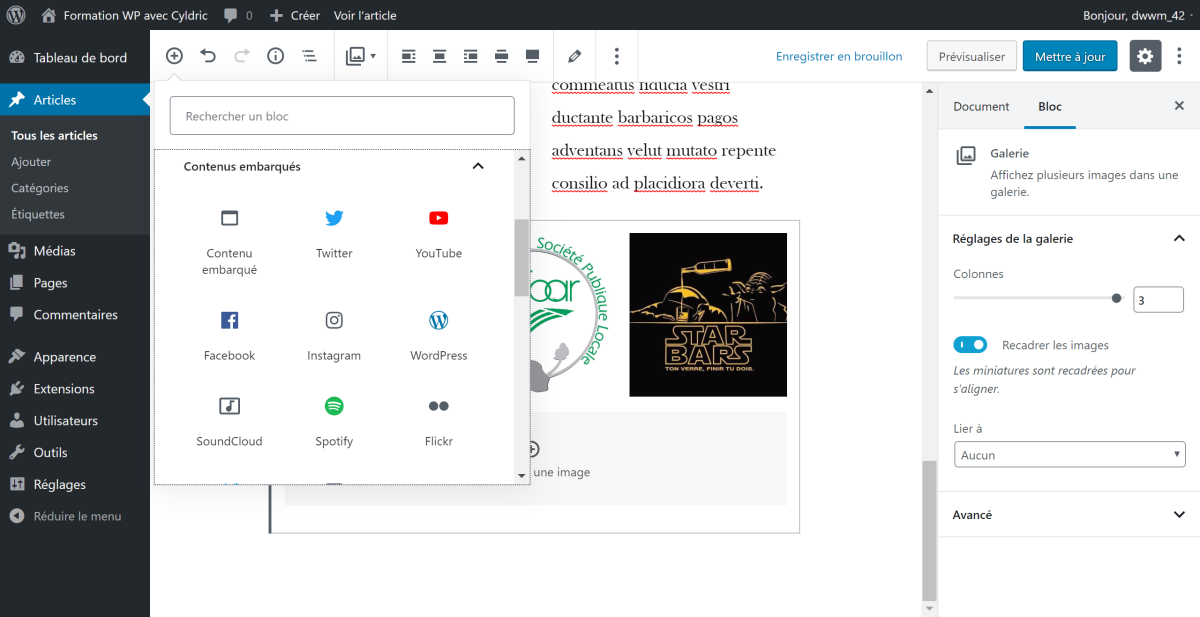Screen dimensions: 1200x617
Task: Open WordPress logo admin menu
Action: click(16, 15)
